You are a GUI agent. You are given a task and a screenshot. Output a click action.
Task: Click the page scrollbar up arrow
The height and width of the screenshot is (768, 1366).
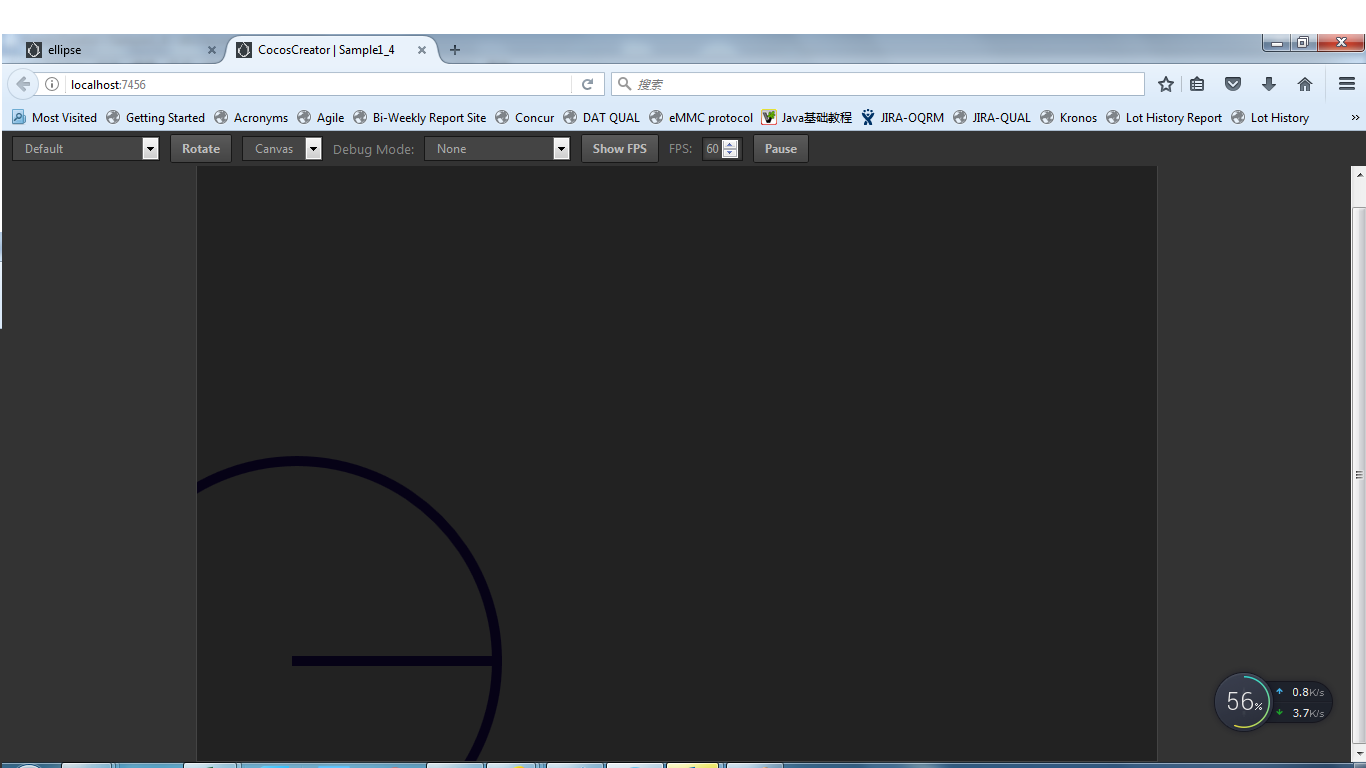1358,174
